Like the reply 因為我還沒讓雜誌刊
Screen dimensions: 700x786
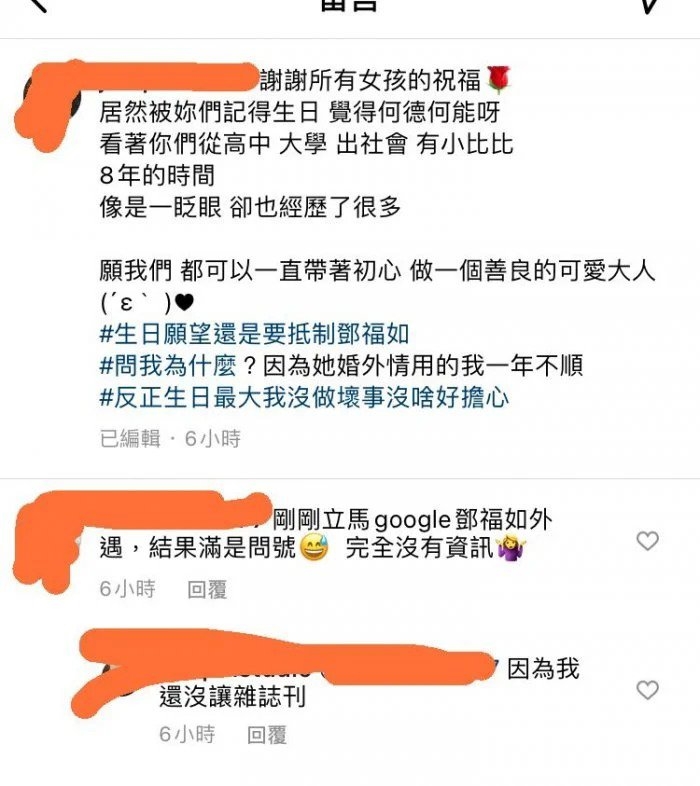coord(647,690)
